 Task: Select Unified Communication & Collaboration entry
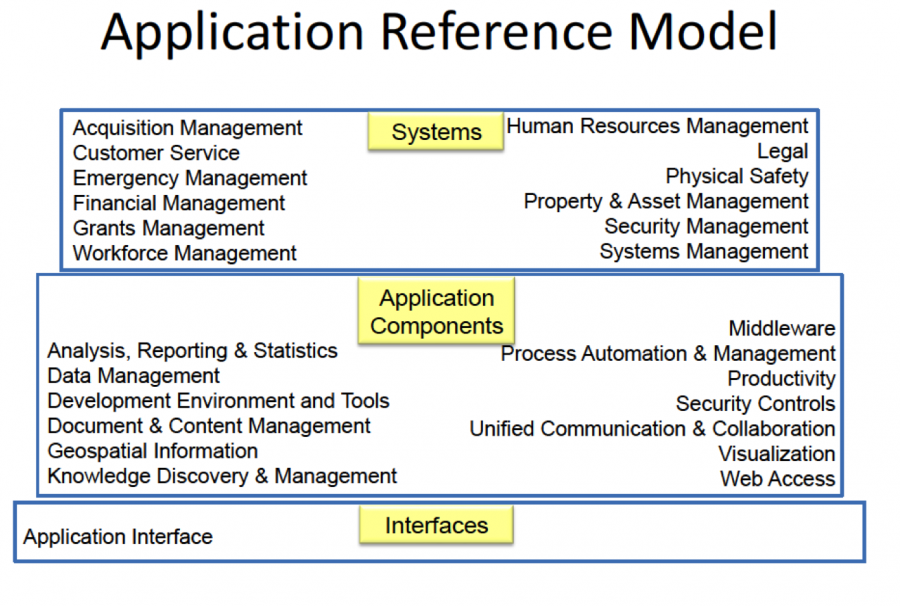(653, 428)
